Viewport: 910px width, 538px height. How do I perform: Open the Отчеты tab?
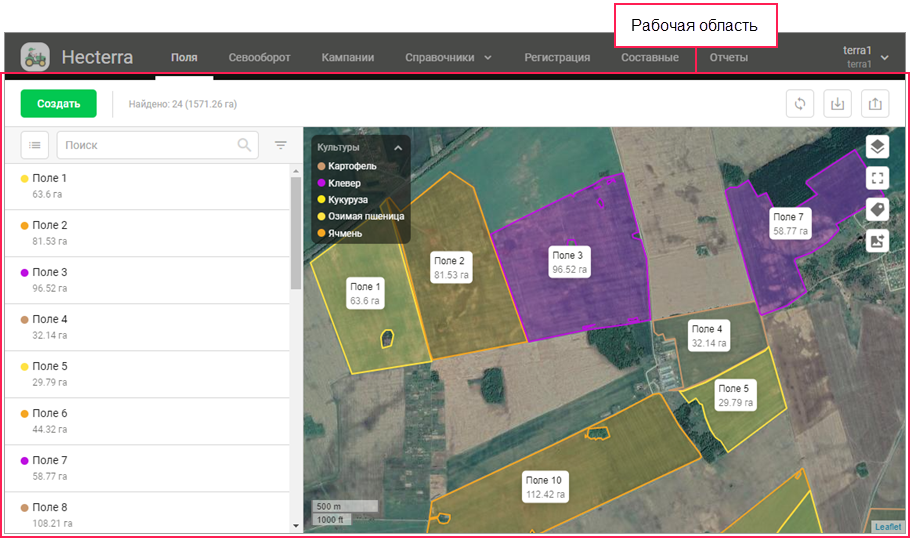click(x=728, y=58)
